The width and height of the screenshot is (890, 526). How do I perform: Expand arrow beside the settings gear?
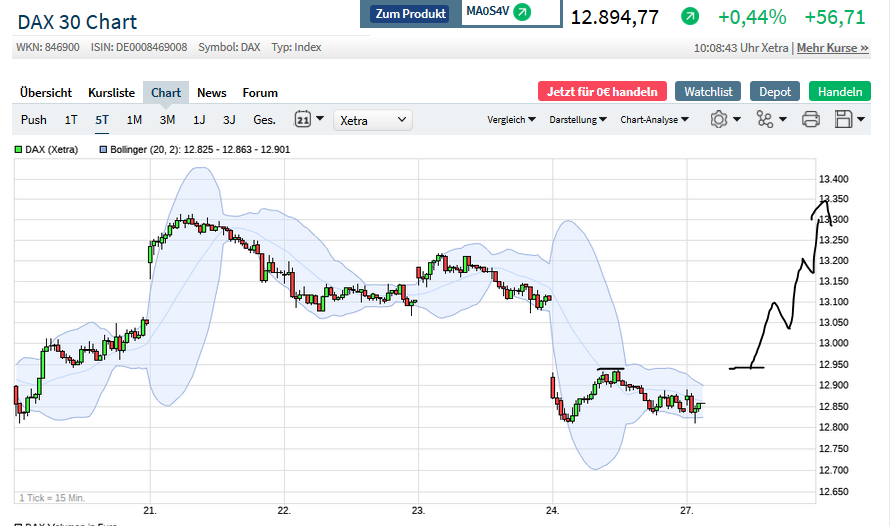737,119
